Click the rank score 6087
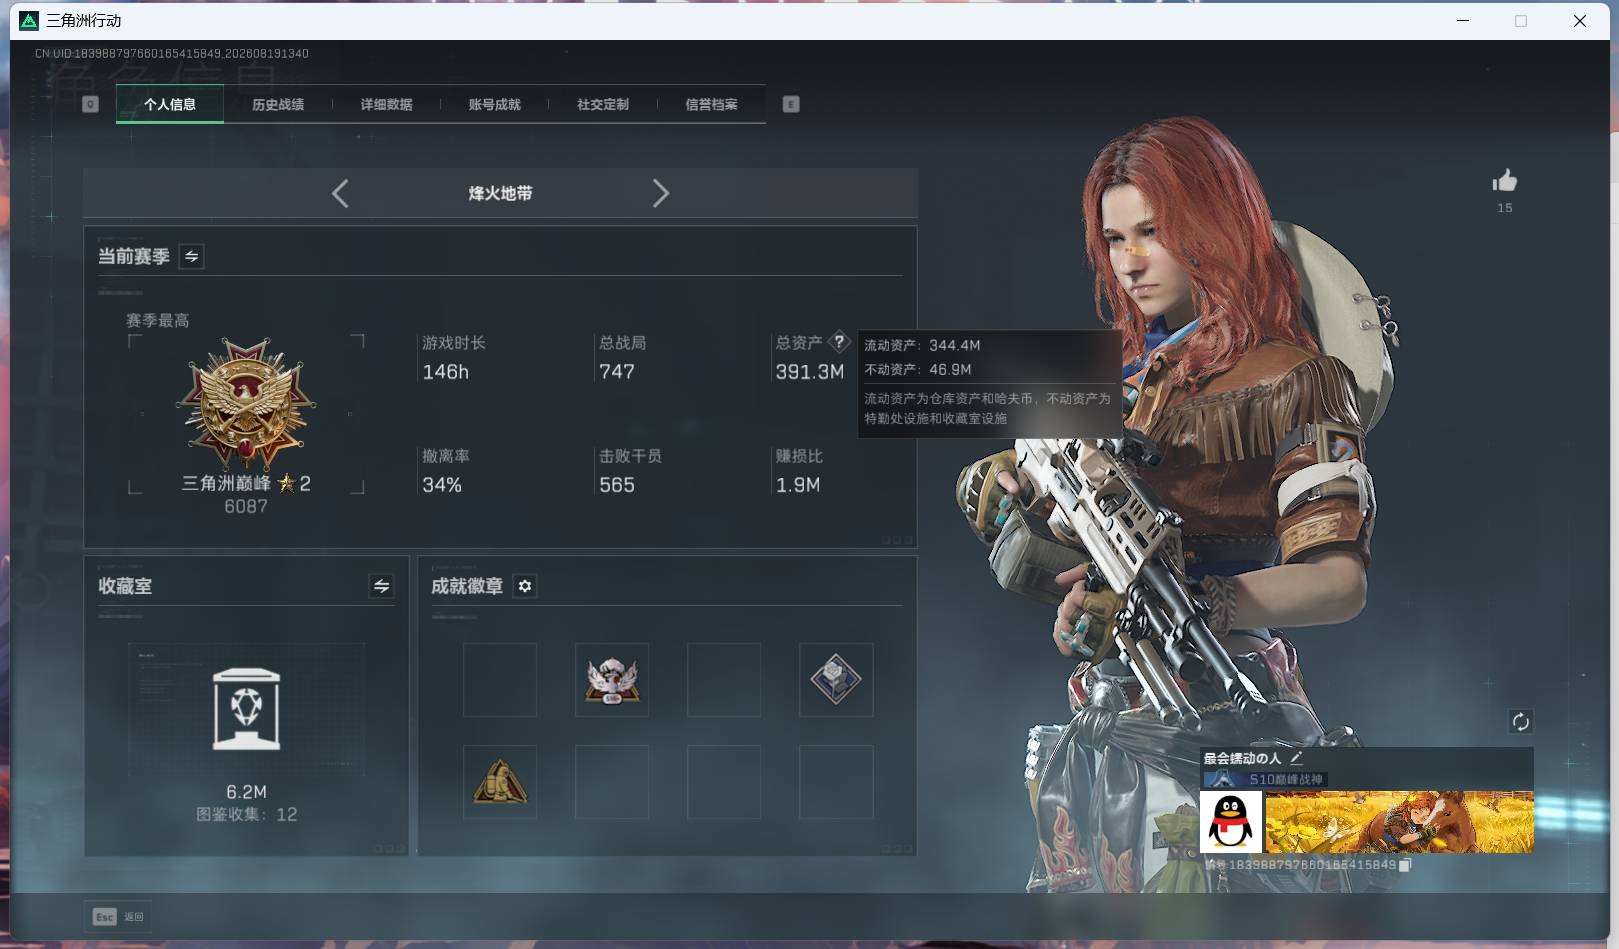 (x=246, y=507)
